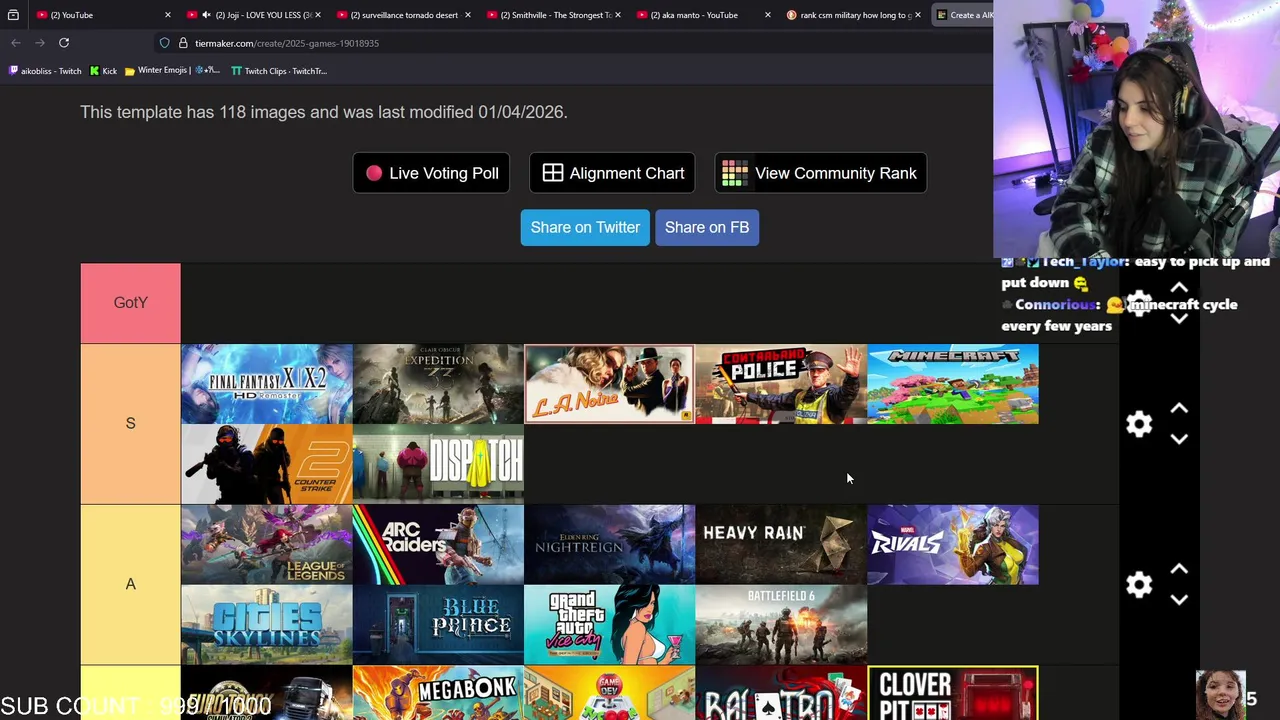
Task: Share tier list on Twitter
Action: 585,227
